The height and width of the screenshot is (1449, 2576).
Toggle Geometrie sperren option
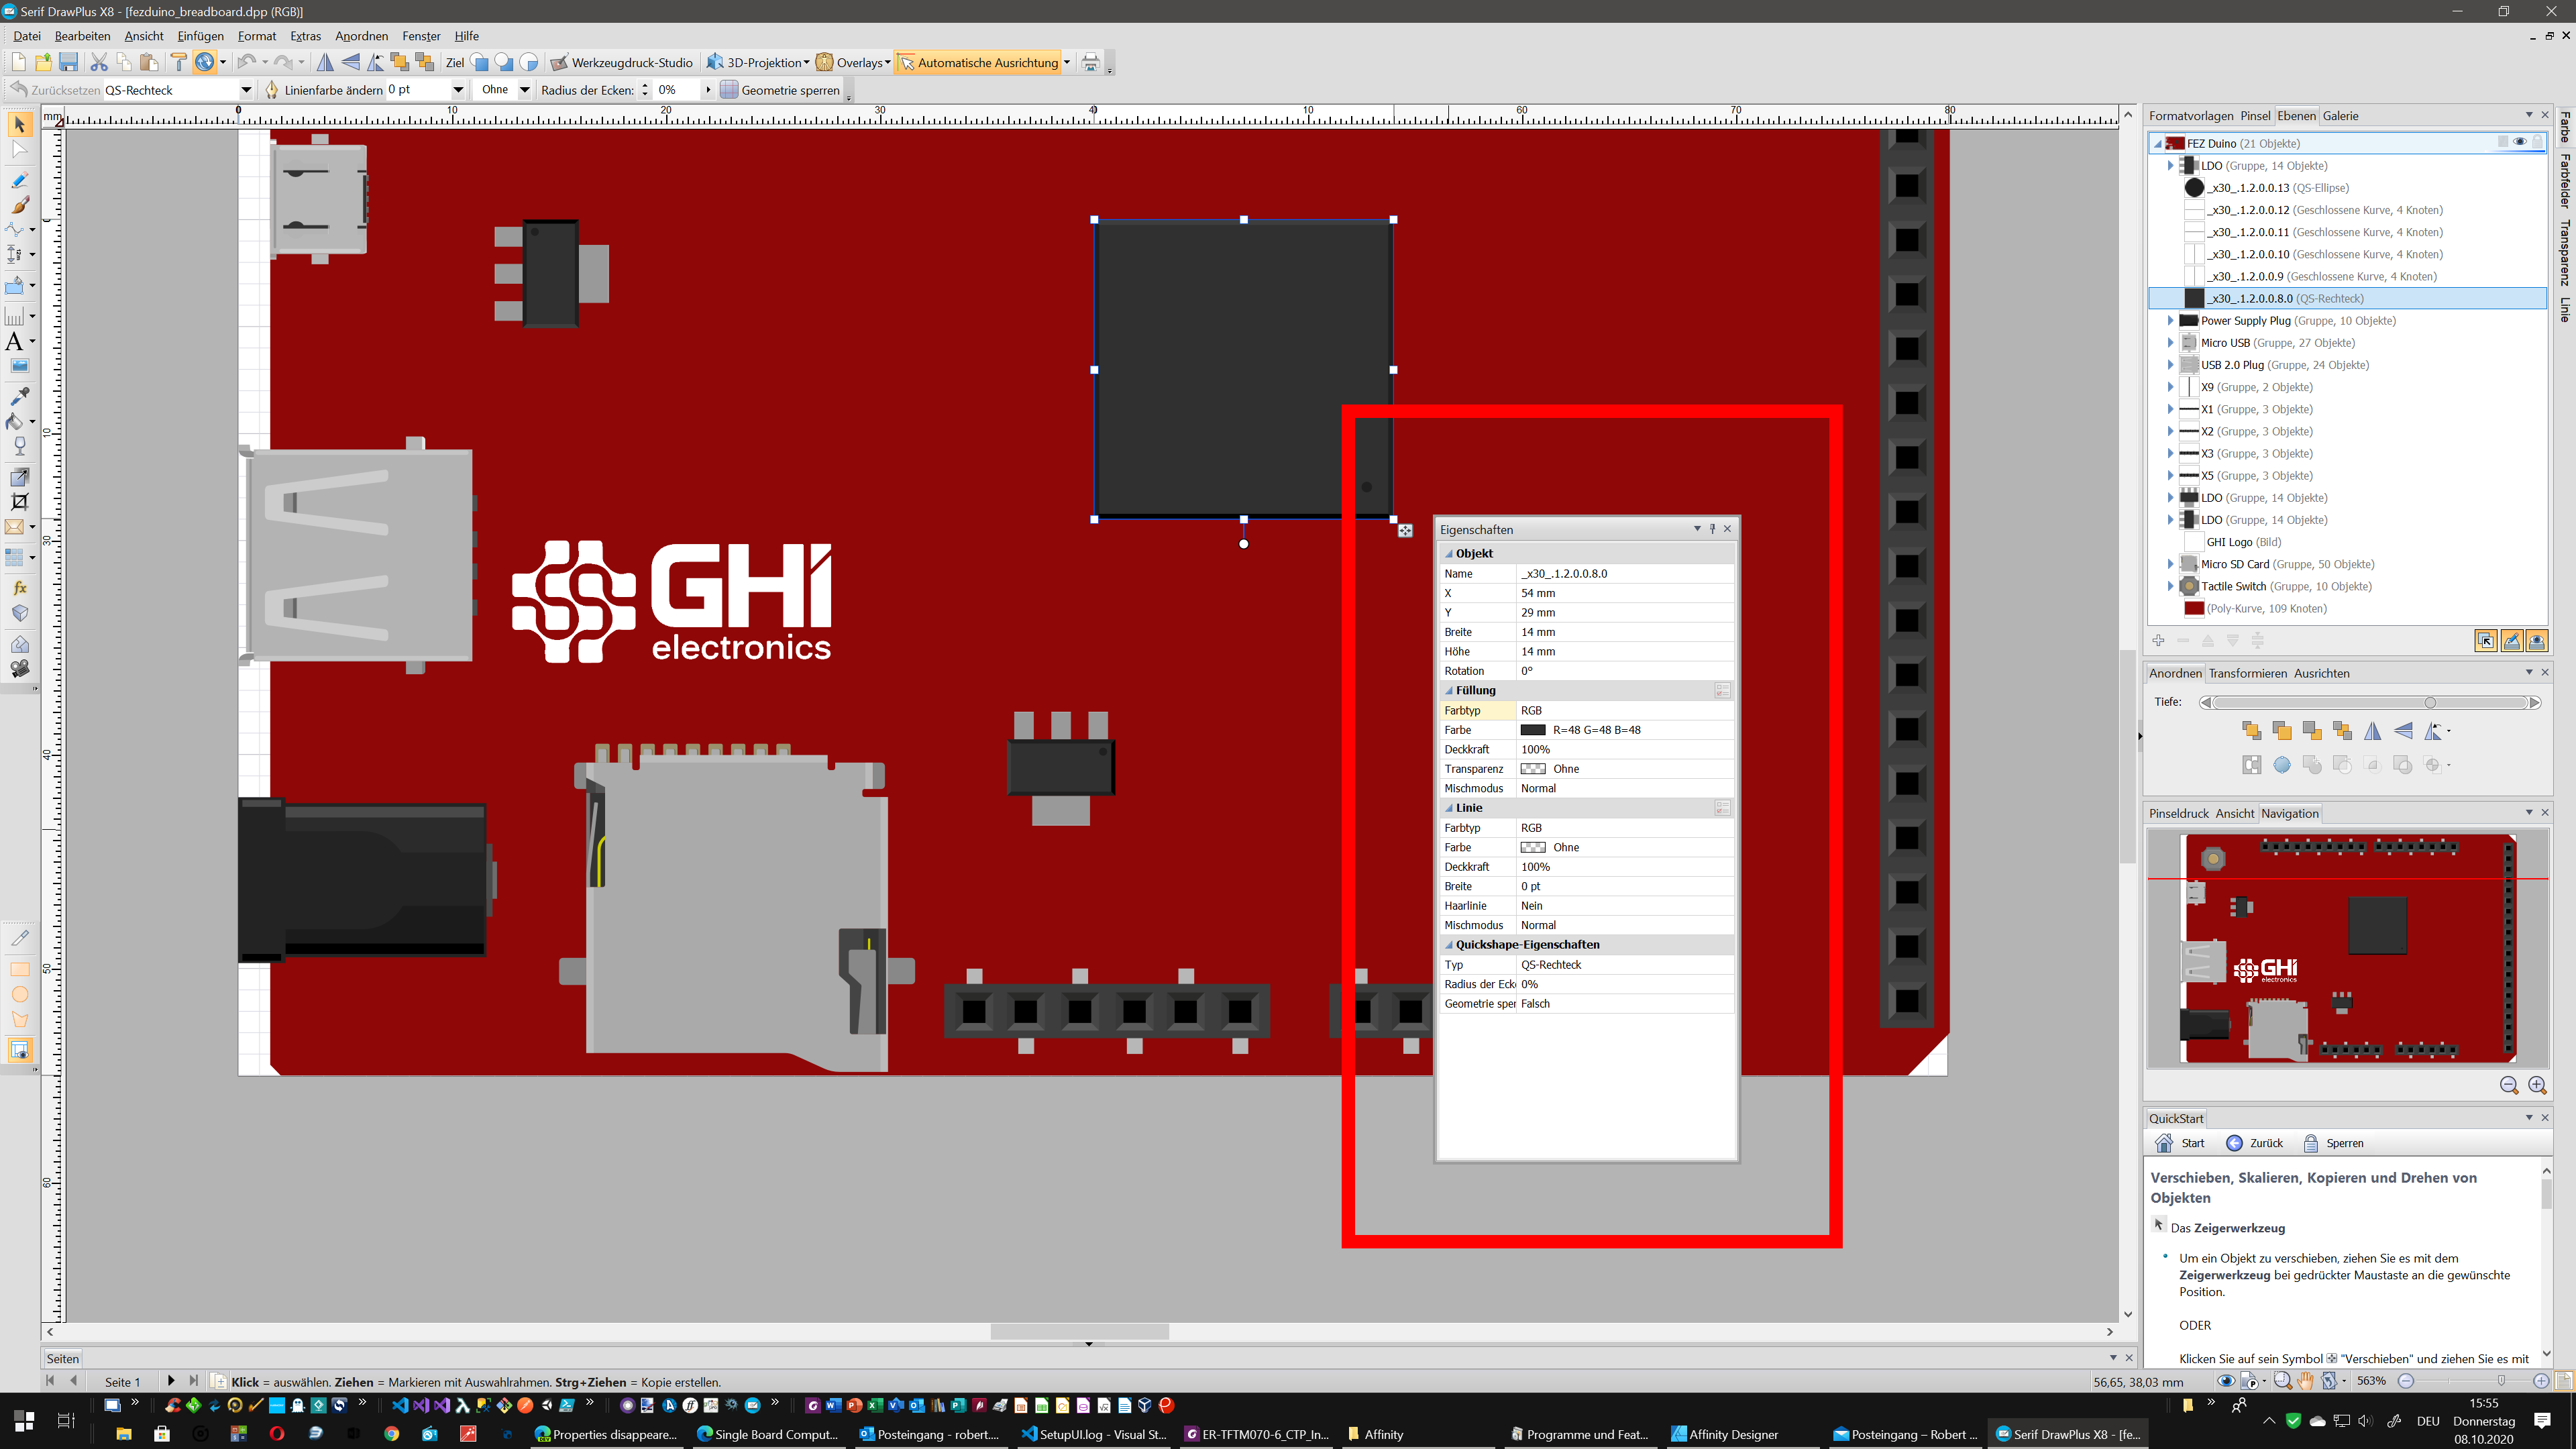click(780, 90)
